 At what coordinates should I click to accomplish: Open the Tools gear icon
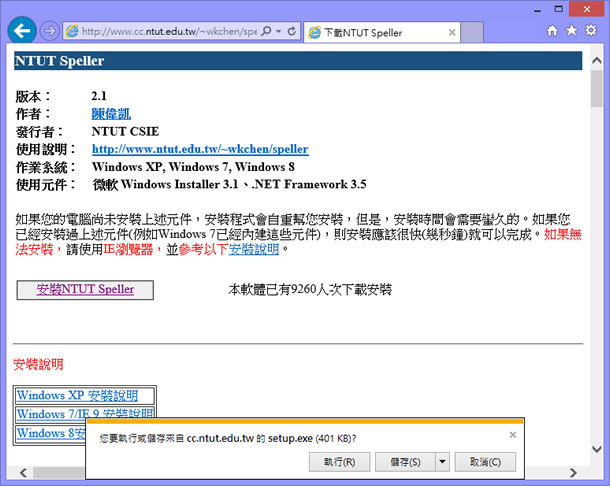click(591, 30)
